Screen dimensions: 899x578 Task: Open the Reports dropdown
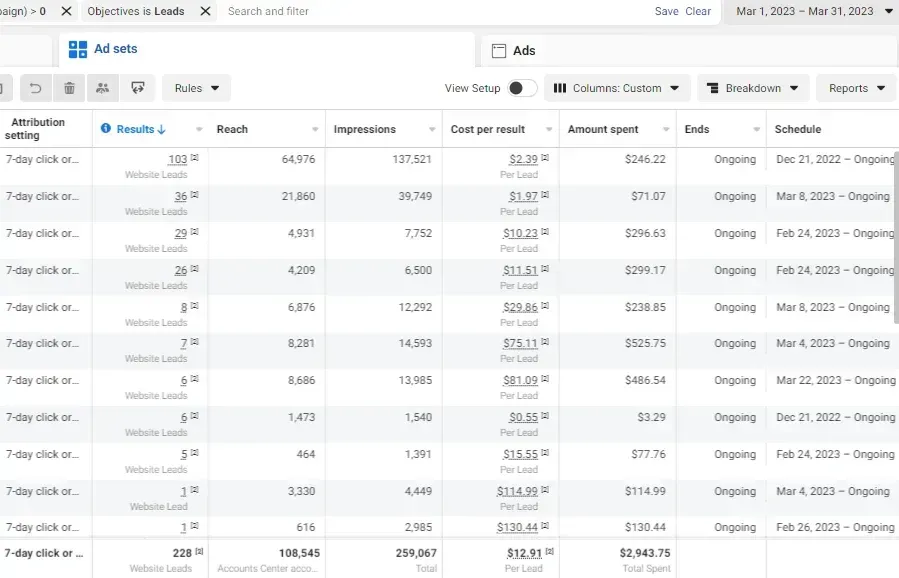857,88
